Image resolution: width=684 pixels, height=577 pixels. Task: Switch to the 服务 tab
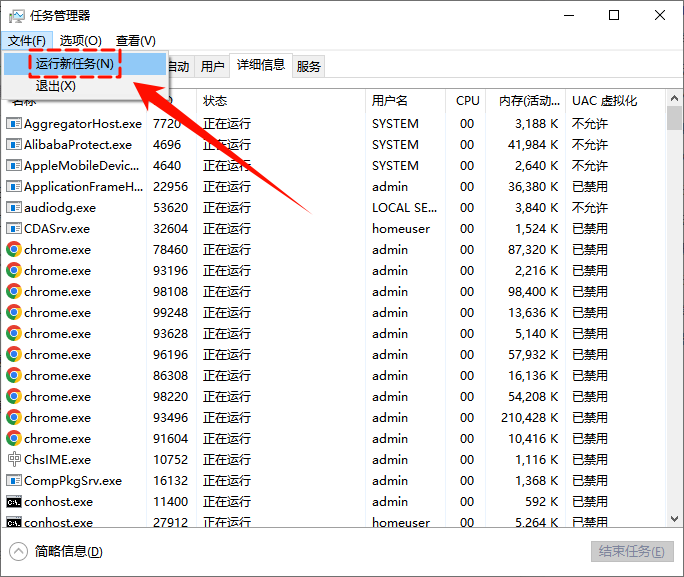[x=308, y=67]
